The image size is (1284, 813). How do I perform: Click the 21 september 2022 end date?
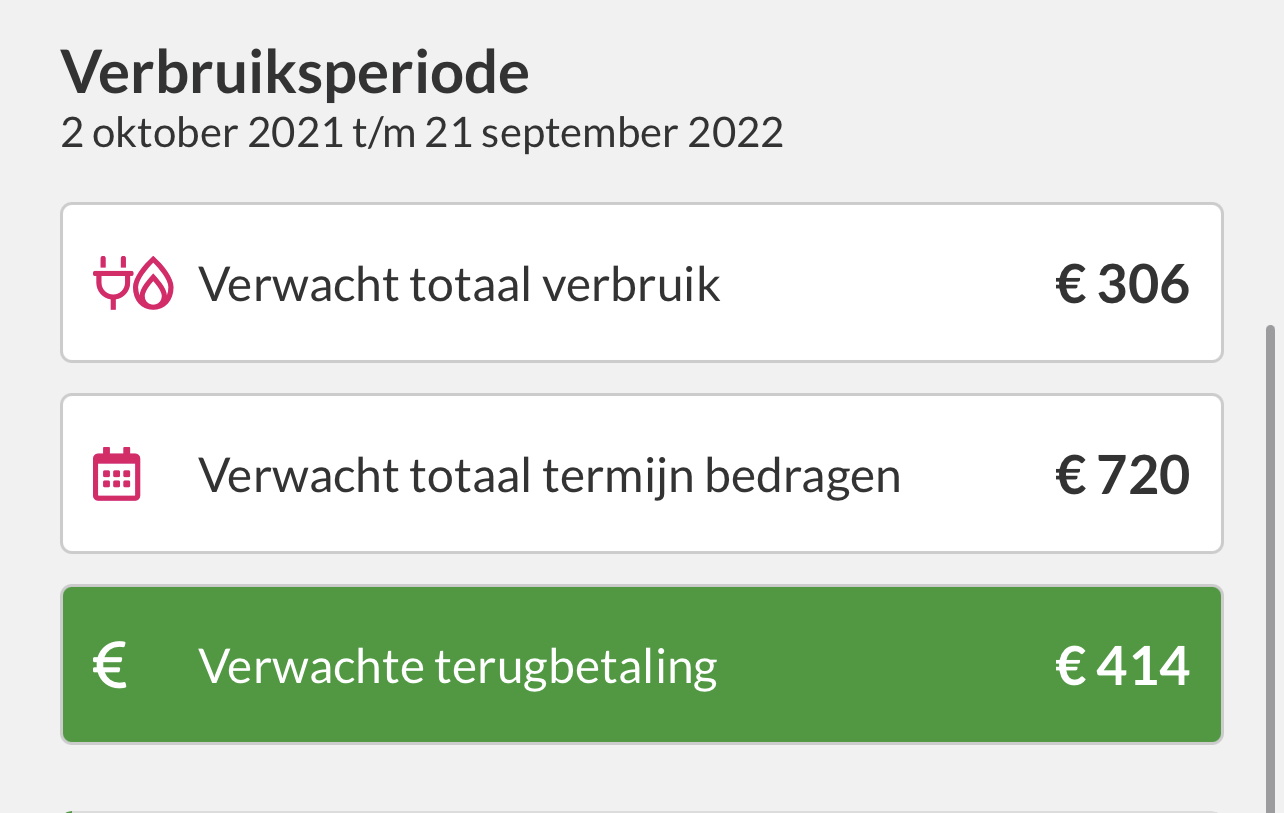(603, 133)
